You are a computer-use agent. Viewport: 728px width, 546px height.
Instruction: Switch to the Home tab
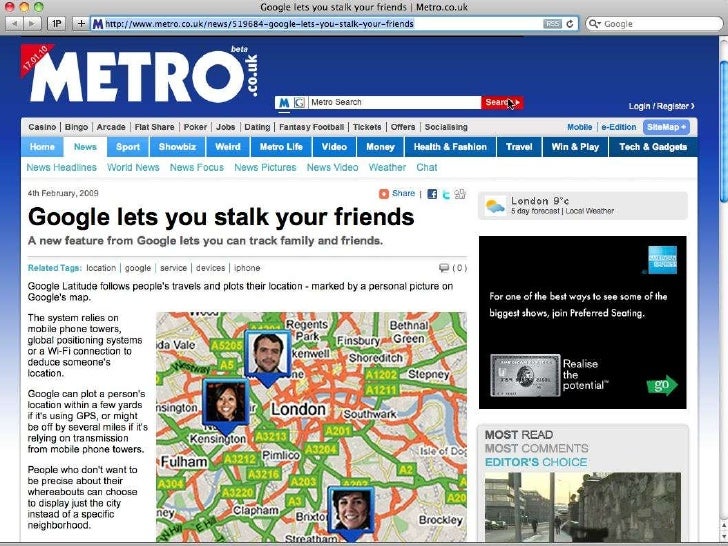click(42, 147)
